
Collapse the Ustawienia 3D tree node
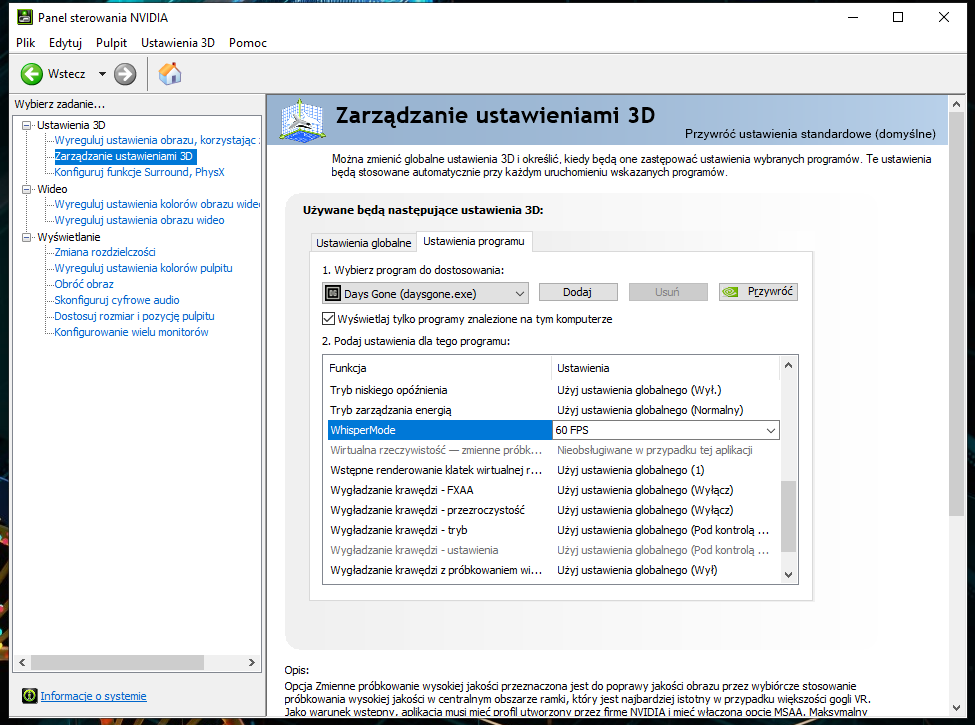[x=26, y=125]
